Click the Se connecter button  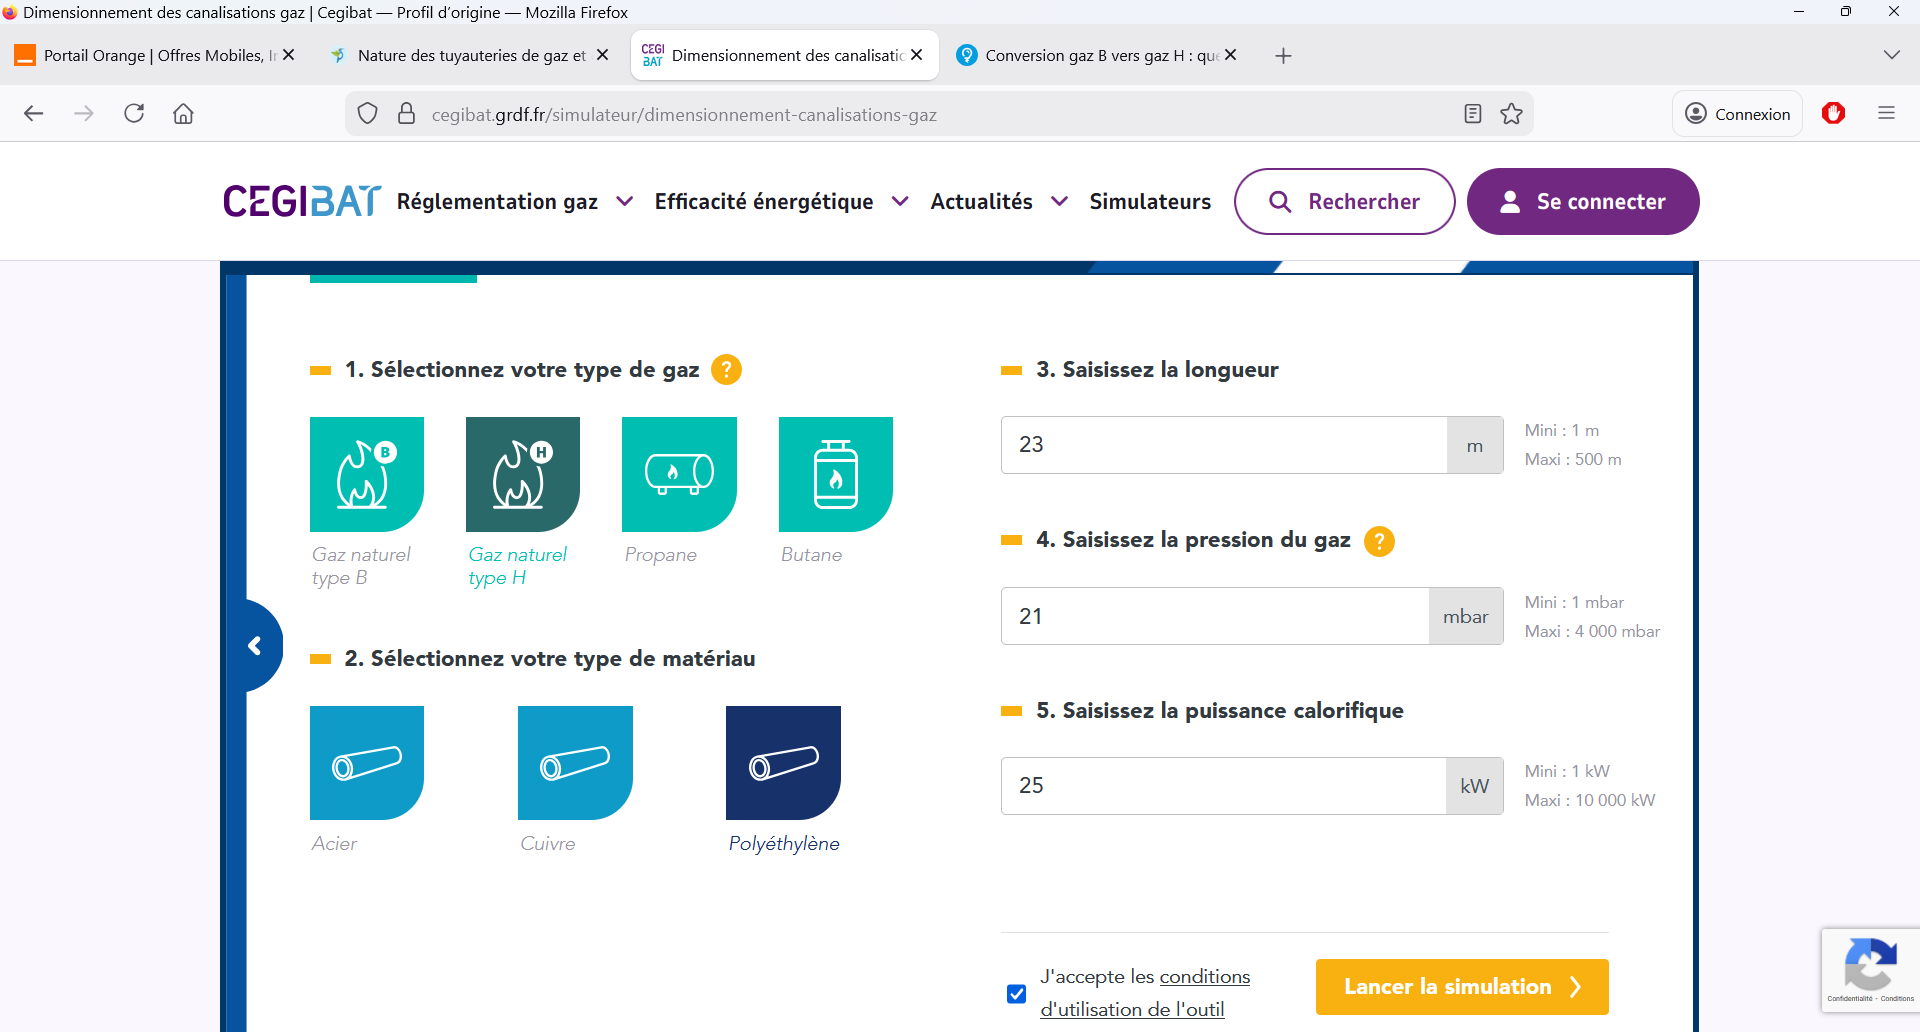point(1582,202)
